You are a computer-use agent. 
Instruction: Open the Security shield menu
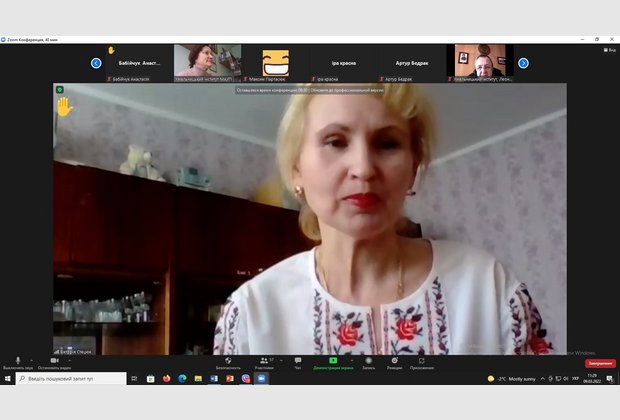click(x=228, y=363)
